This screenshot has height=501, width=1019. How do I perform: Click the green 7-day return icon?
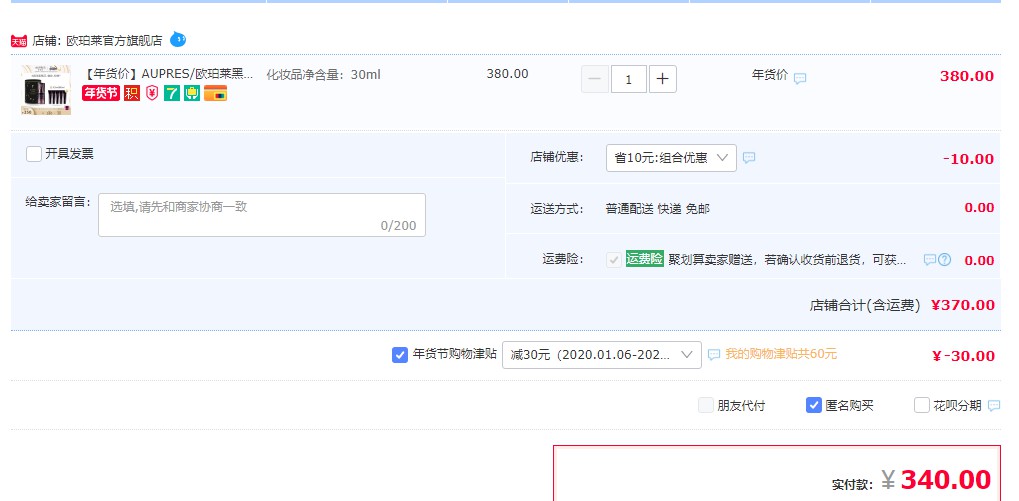coord(172,94)
